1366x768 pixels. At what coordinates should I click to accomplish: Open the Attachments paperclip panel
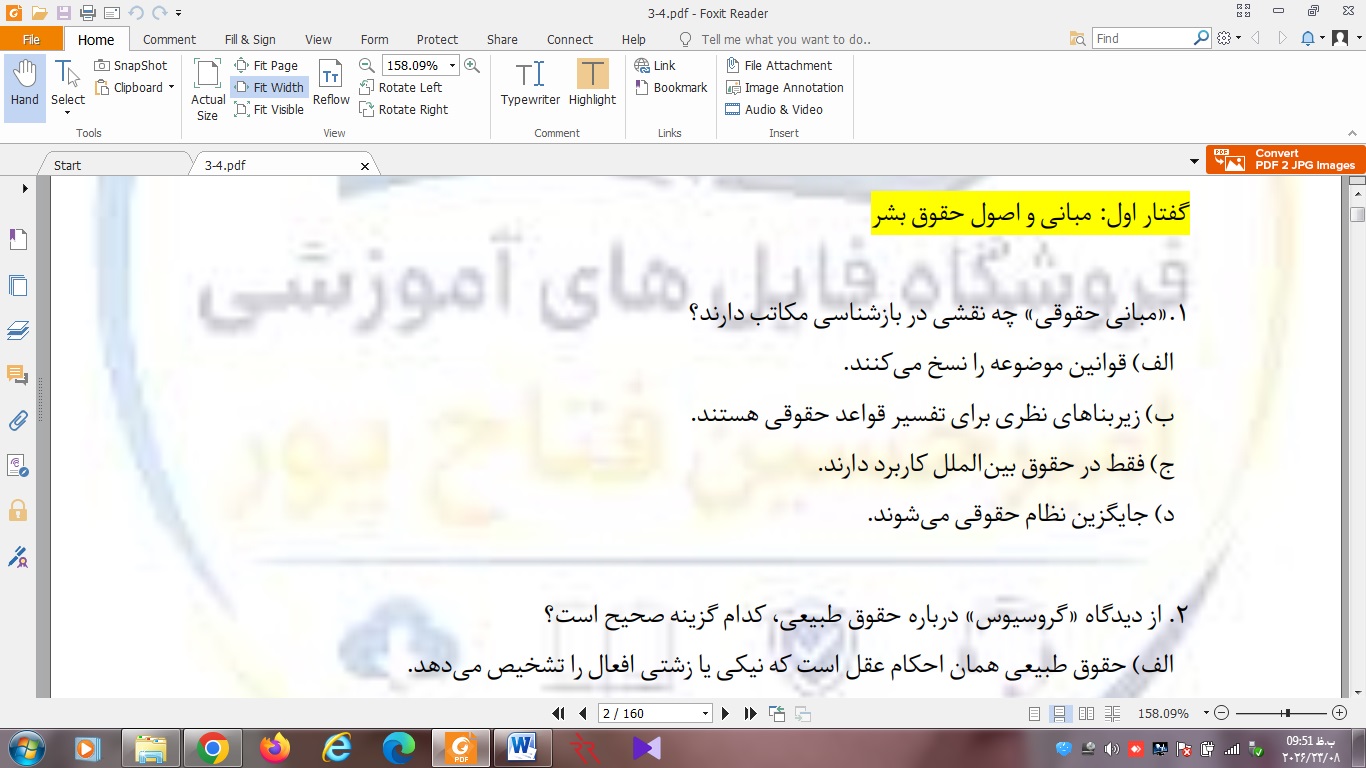coord(18,420)
